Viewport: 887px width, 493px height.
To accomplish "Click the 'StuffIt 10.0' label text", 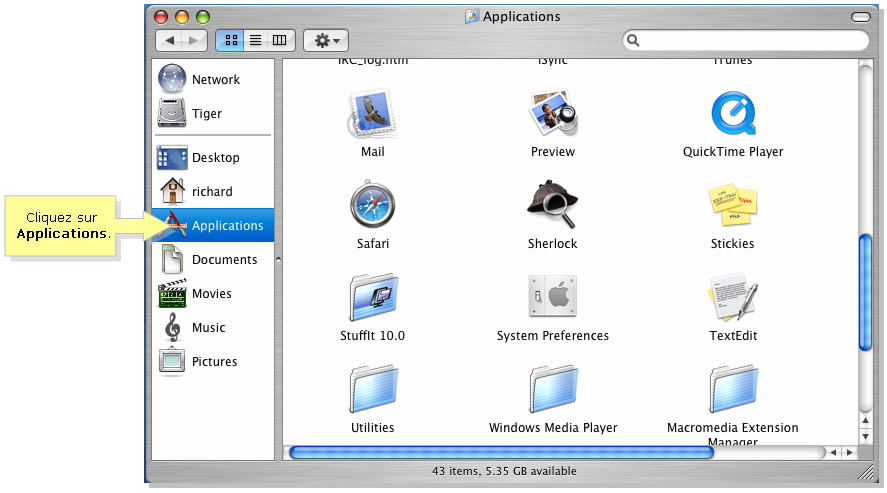I will click(x=372, y=336).
